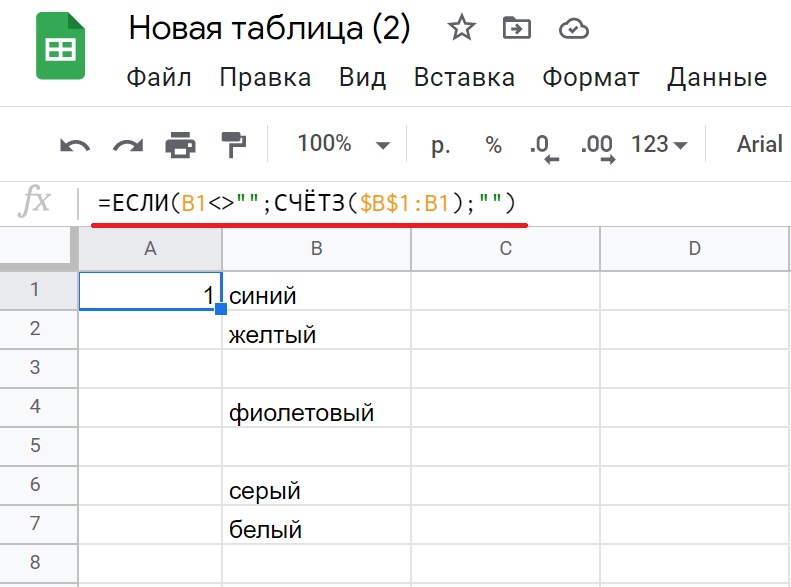
Task: Select cell containing фиолетовый
Action: pyautogui.click(x=316, y=412)
